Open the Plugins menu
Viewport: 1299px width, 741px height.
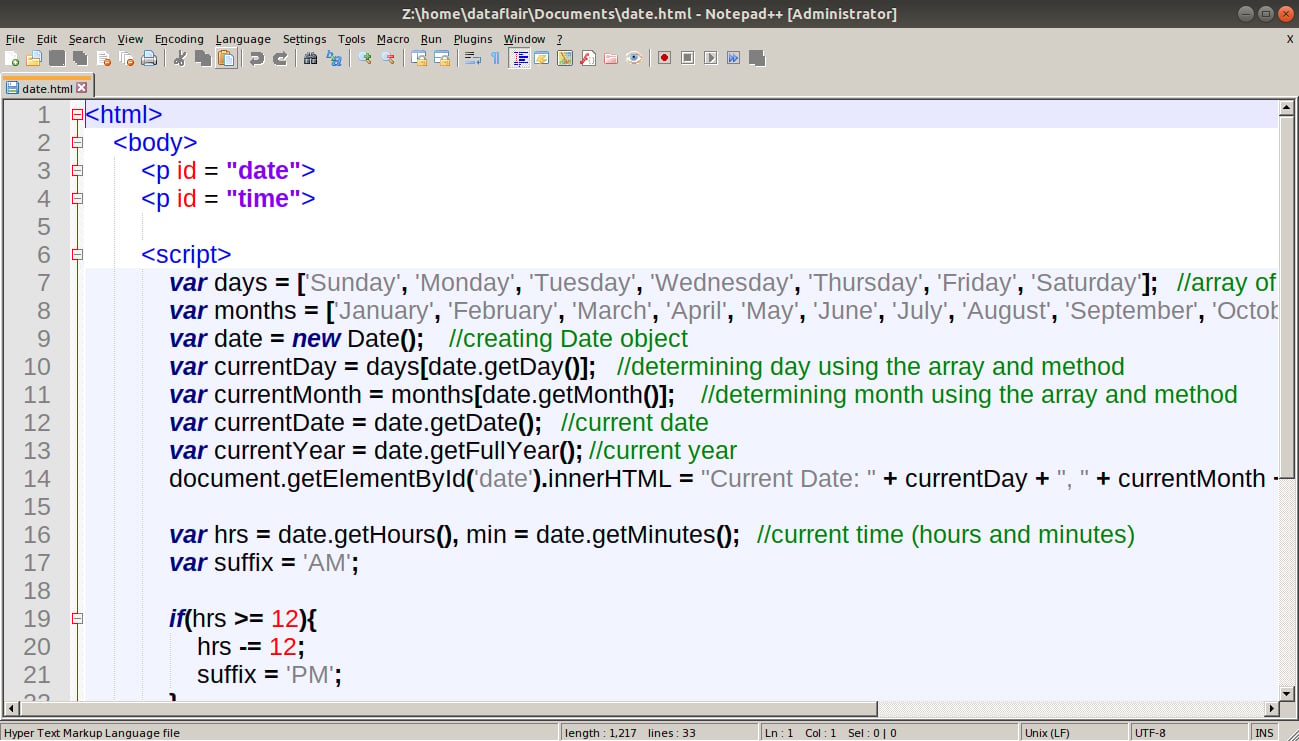[473, 39]
